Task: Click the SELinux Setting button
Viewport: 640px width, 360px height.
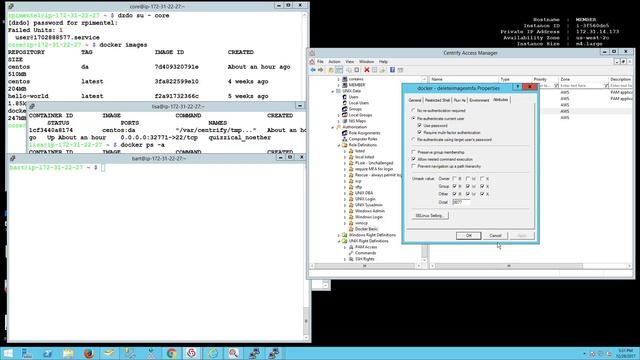Action: (430, 216)
